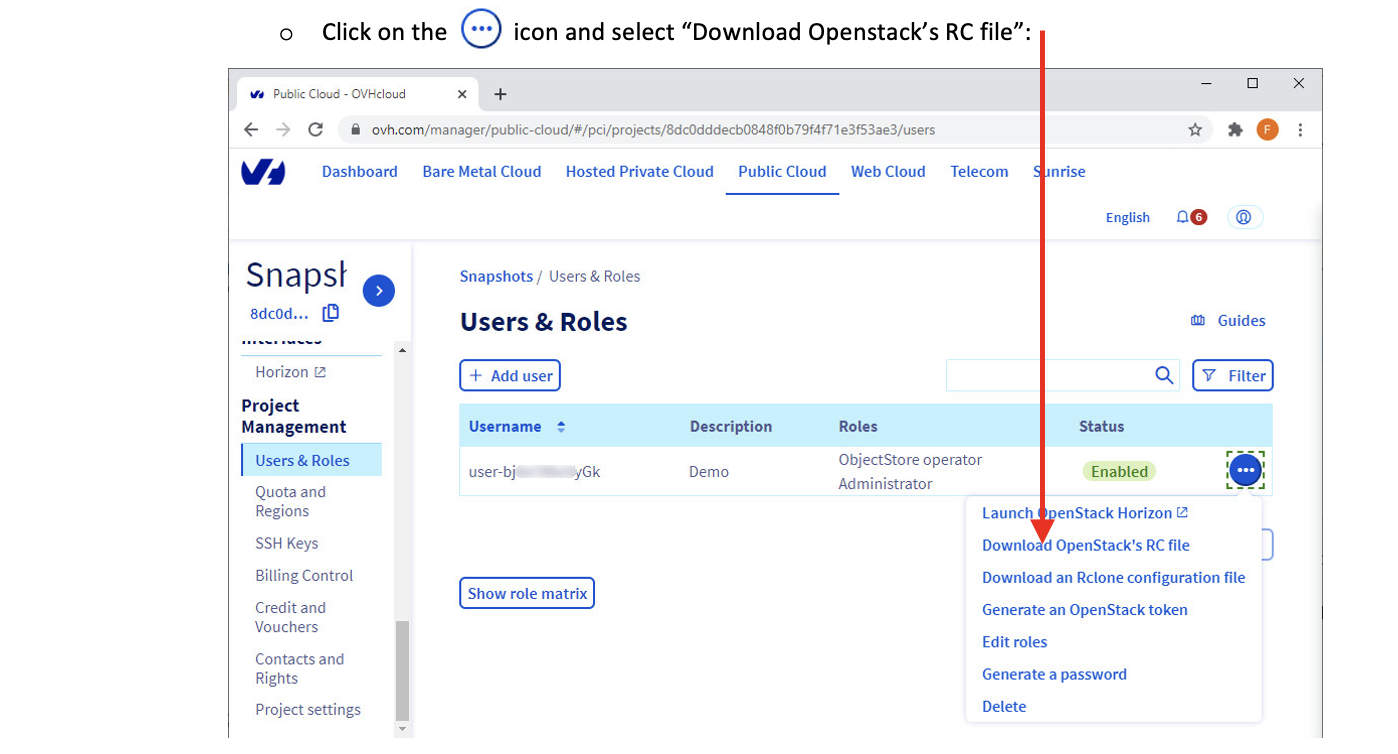Expand the sidebar with blue chevron button
This screenshot has width=1398, height=754.
click(x=378, y=291)
